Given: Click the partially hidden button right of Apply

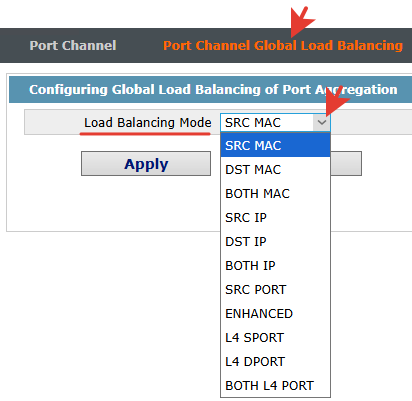Looking at the screenshot, I should point(346,163).
